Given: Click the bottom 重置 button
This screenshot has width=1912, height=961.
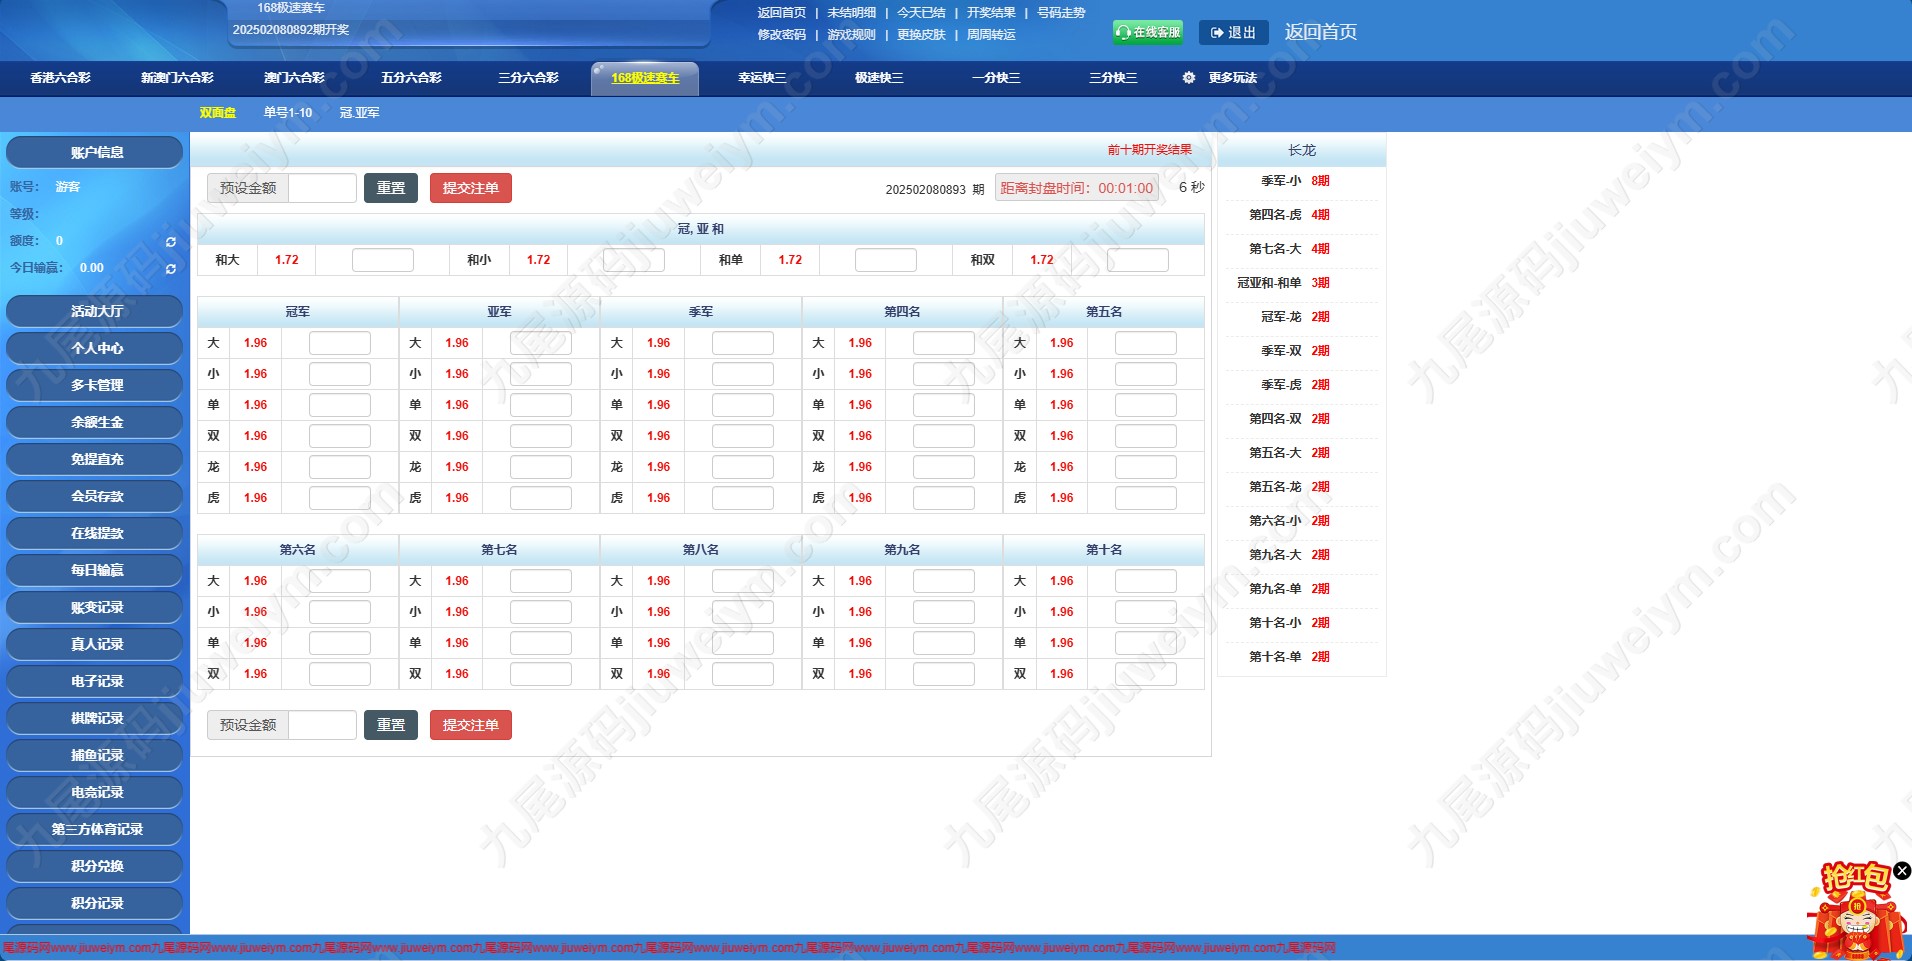Looking at the screenshot, I should (x=391, y=725).
